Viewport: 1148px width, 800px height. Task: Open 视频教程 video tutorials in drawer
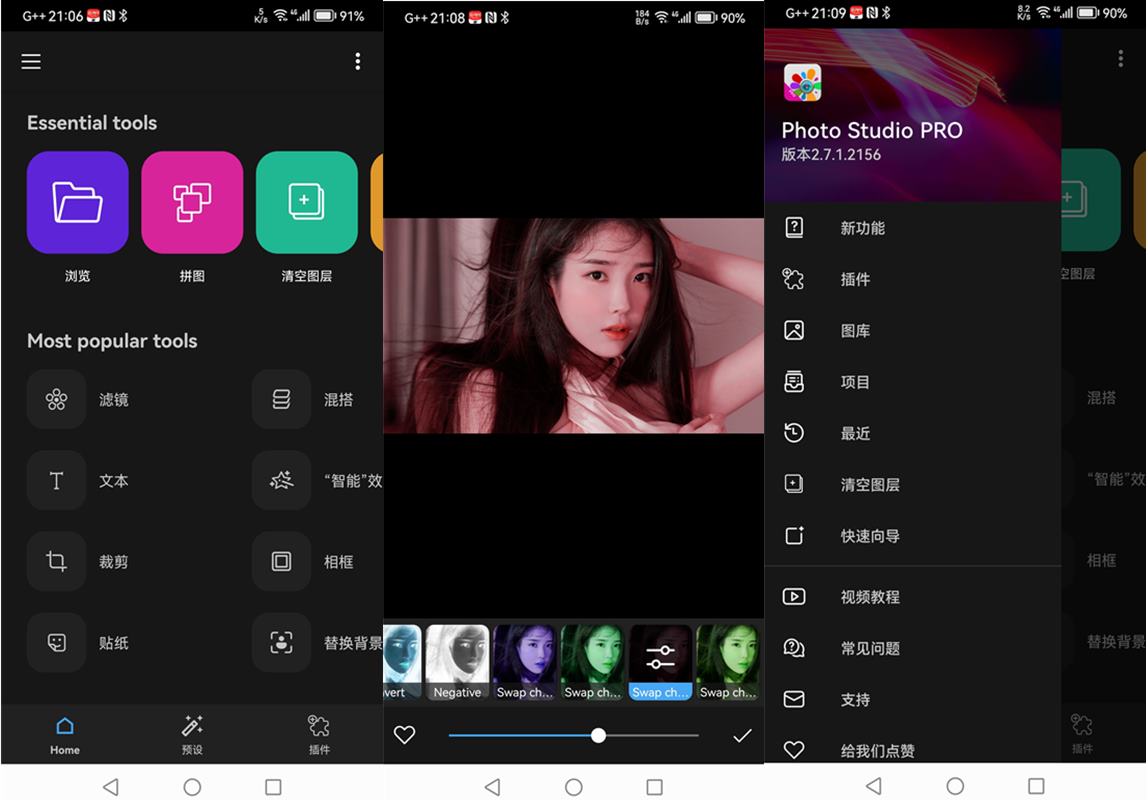pyautogui.click(x=869, y=597)
